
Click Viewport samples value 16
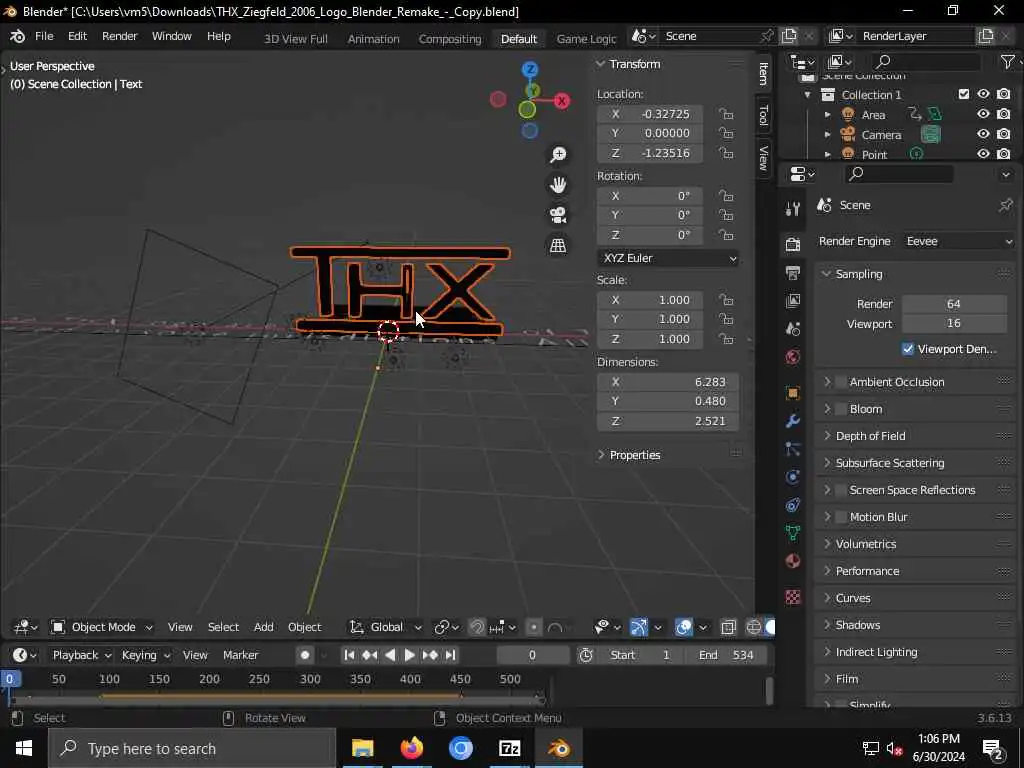954,323
